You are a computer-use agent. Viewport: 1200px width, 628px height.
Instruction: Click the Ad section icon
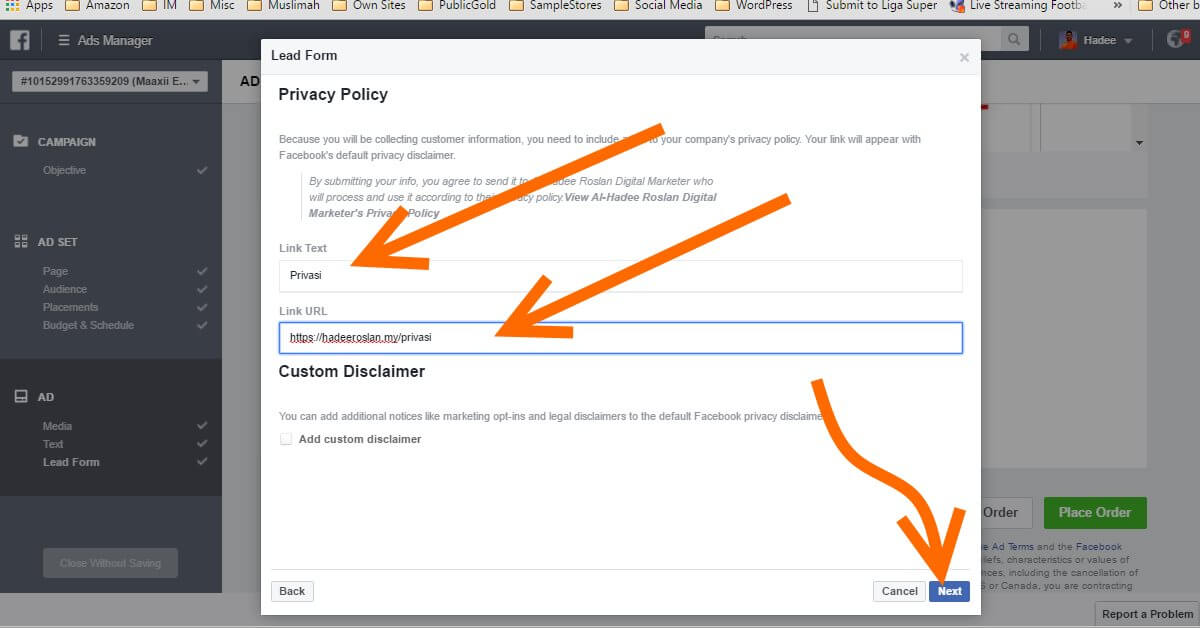click(20, 397)
